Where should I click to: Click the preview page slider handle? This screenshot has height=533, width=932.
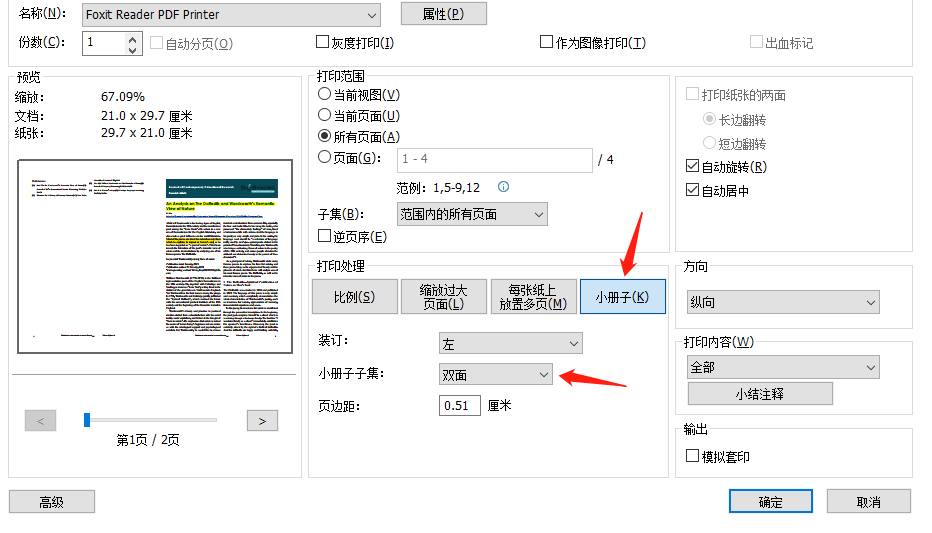(87, 420)
